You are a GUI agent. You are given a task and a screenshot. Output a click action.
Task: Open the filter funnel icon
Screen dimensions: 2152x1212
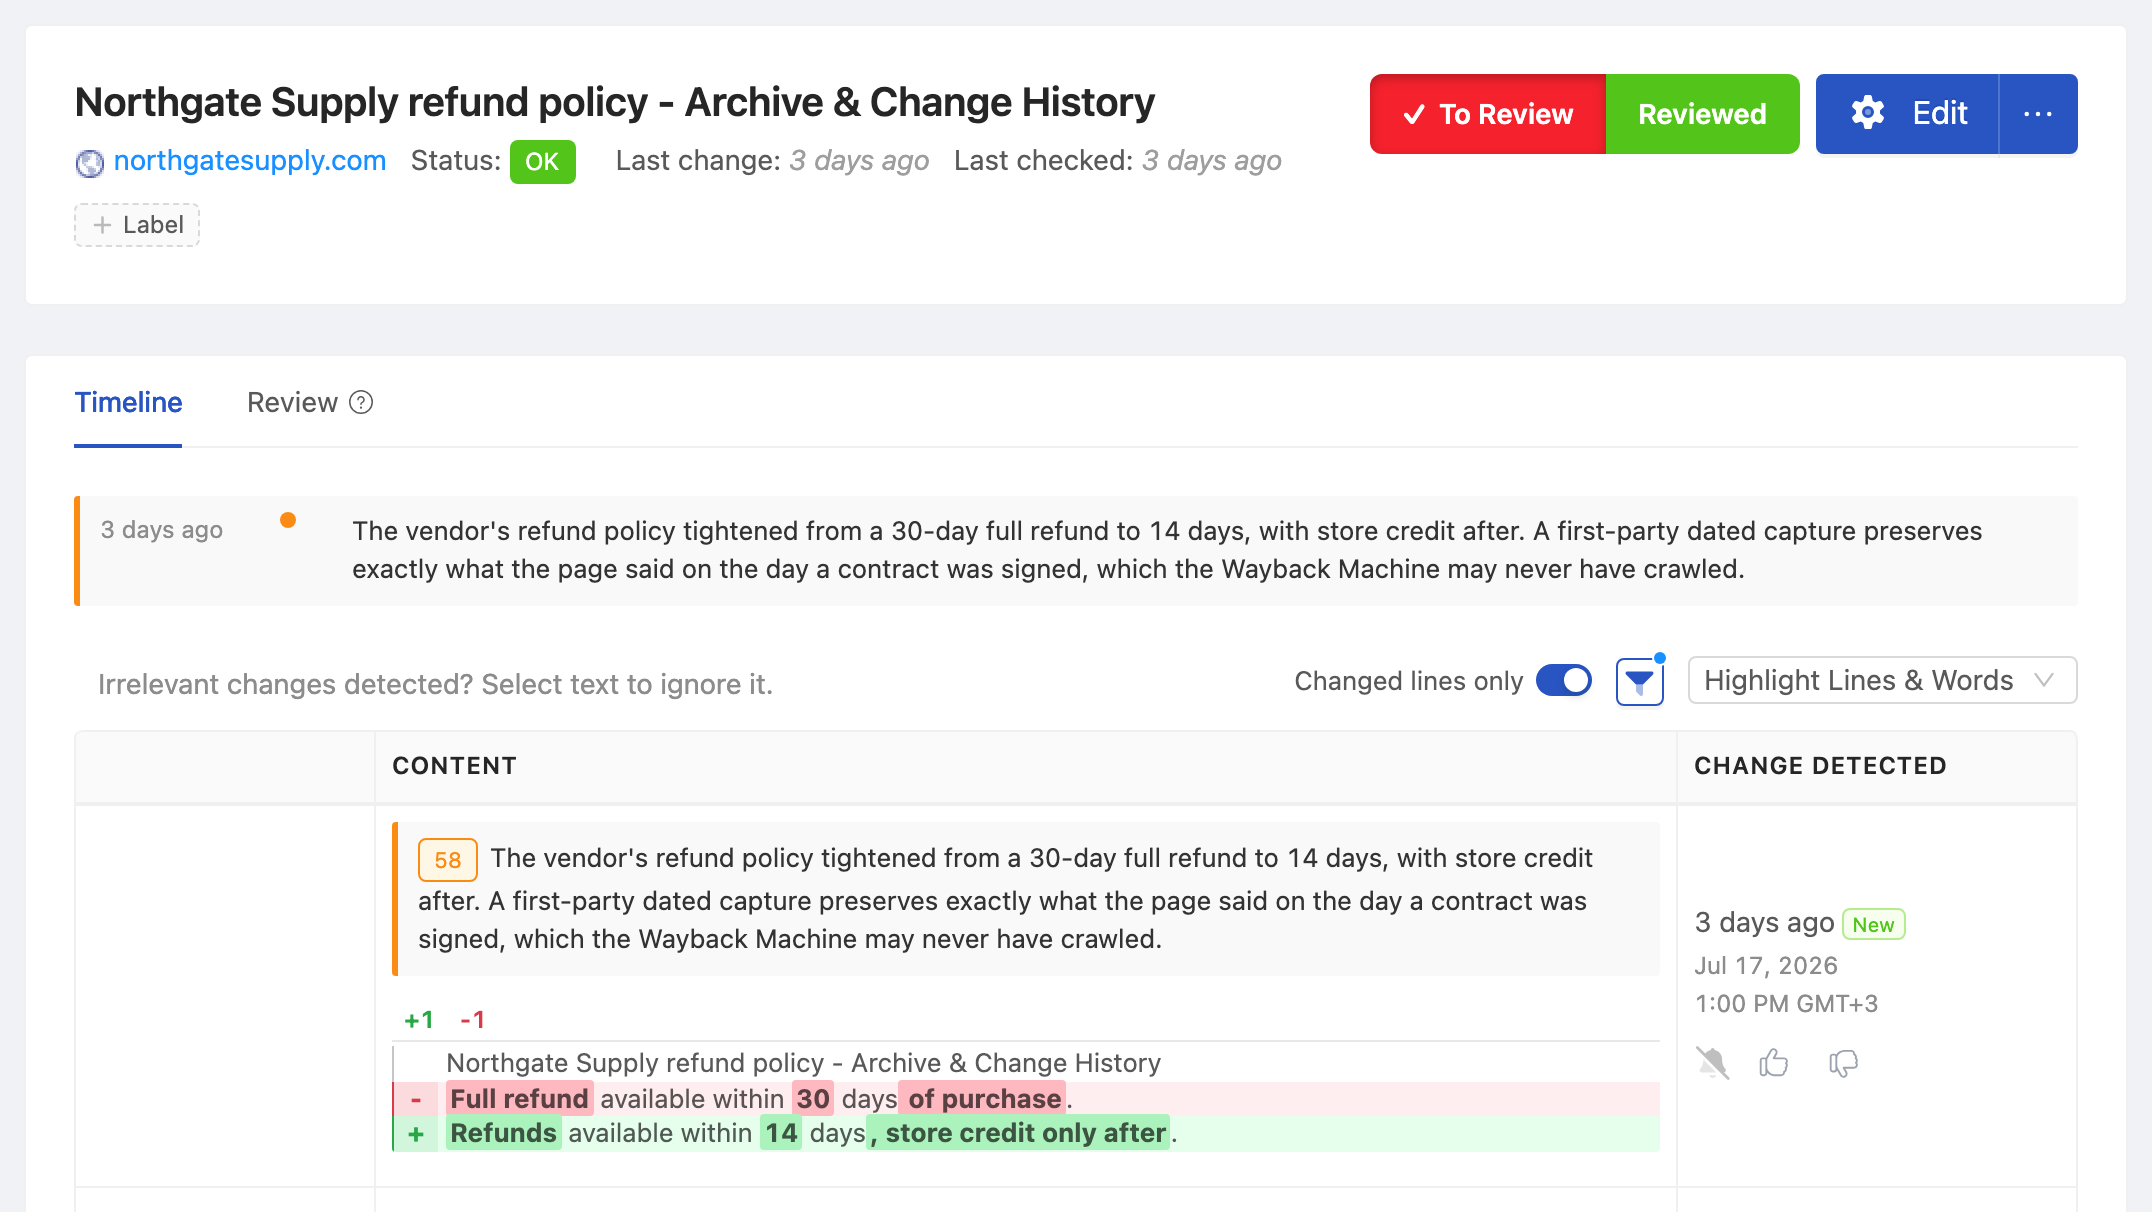pyautogui.click(x=1640, y=682)
